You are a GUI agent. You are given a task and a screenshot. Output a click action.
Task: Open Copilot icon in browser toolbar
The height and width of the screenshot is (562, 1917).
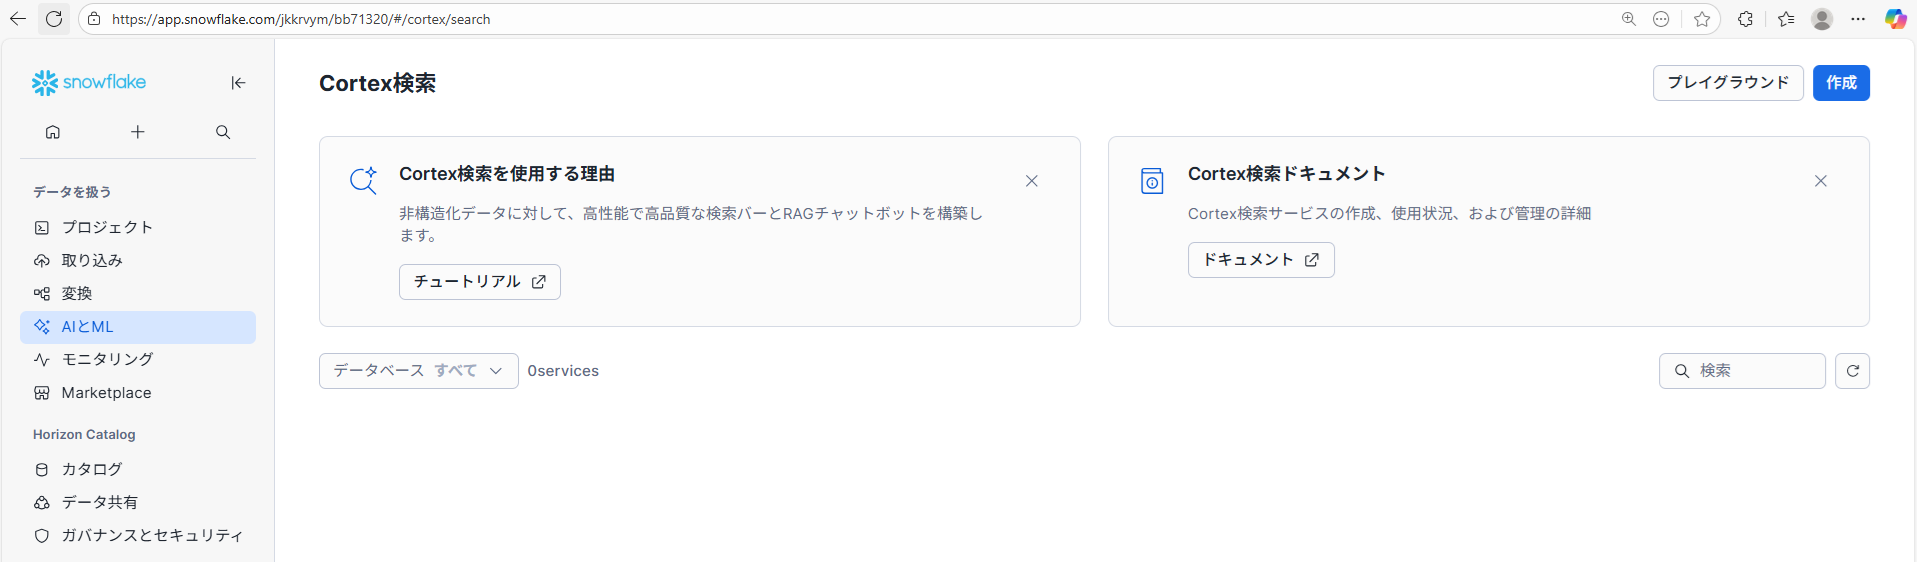[1895, 19]
